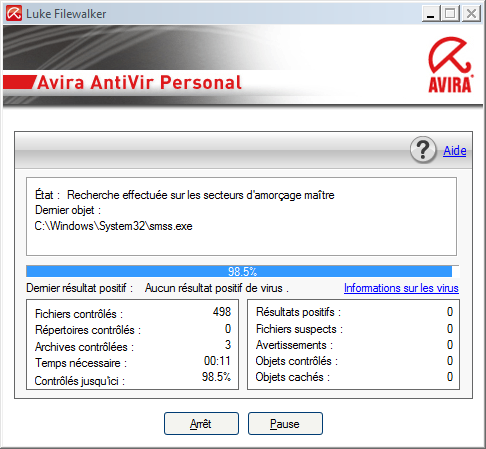Stop the scan with Arrêt button
The image size is (486, 449).
(x=201, y=424)
